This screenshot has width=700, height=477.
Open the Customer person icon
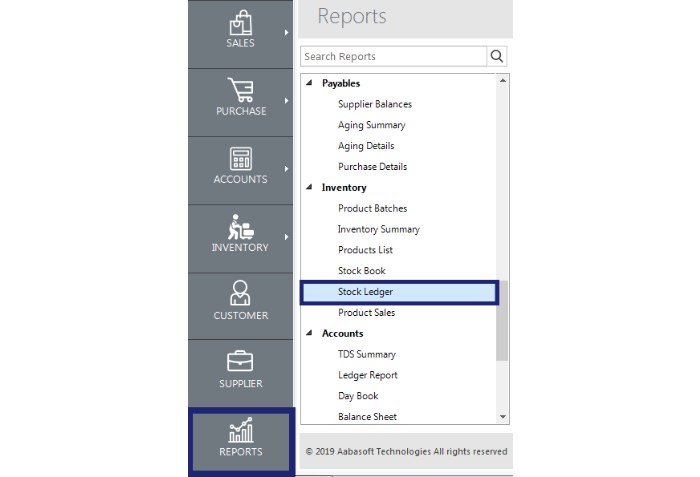240,293
